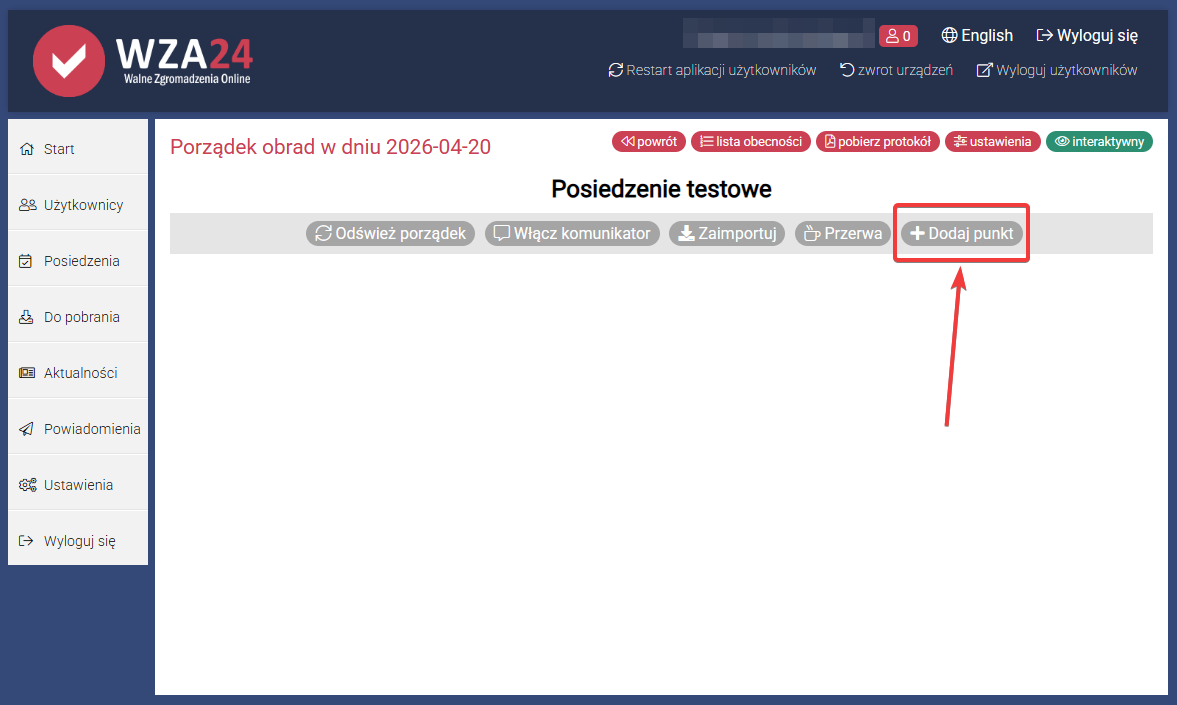Switch language to English
This screenshot has height=705, width=1177.
(x=977, y=36)
